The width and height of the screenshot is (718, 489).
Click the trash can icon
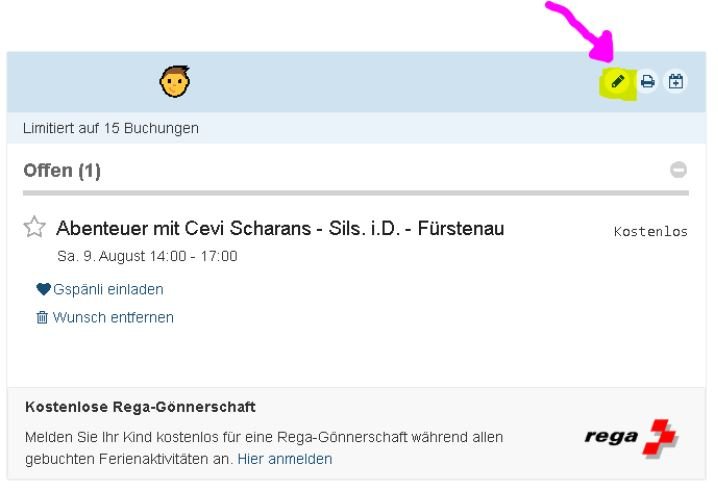coord(42,317)
